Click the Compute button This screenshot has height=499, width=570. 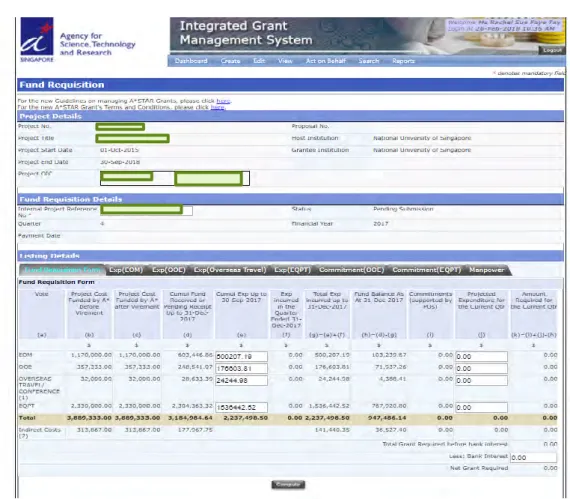[288, 484]
